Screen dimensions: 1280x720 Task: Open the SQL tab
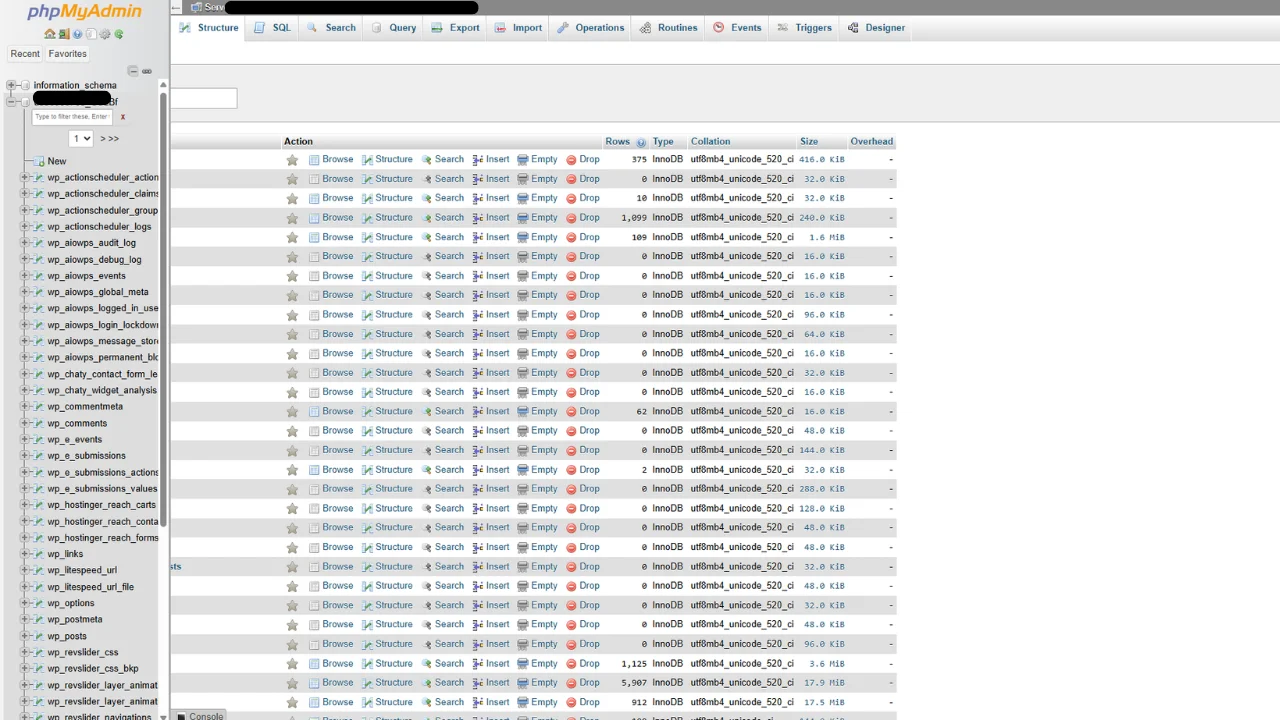pyautogui.click(x=273, y=28)
